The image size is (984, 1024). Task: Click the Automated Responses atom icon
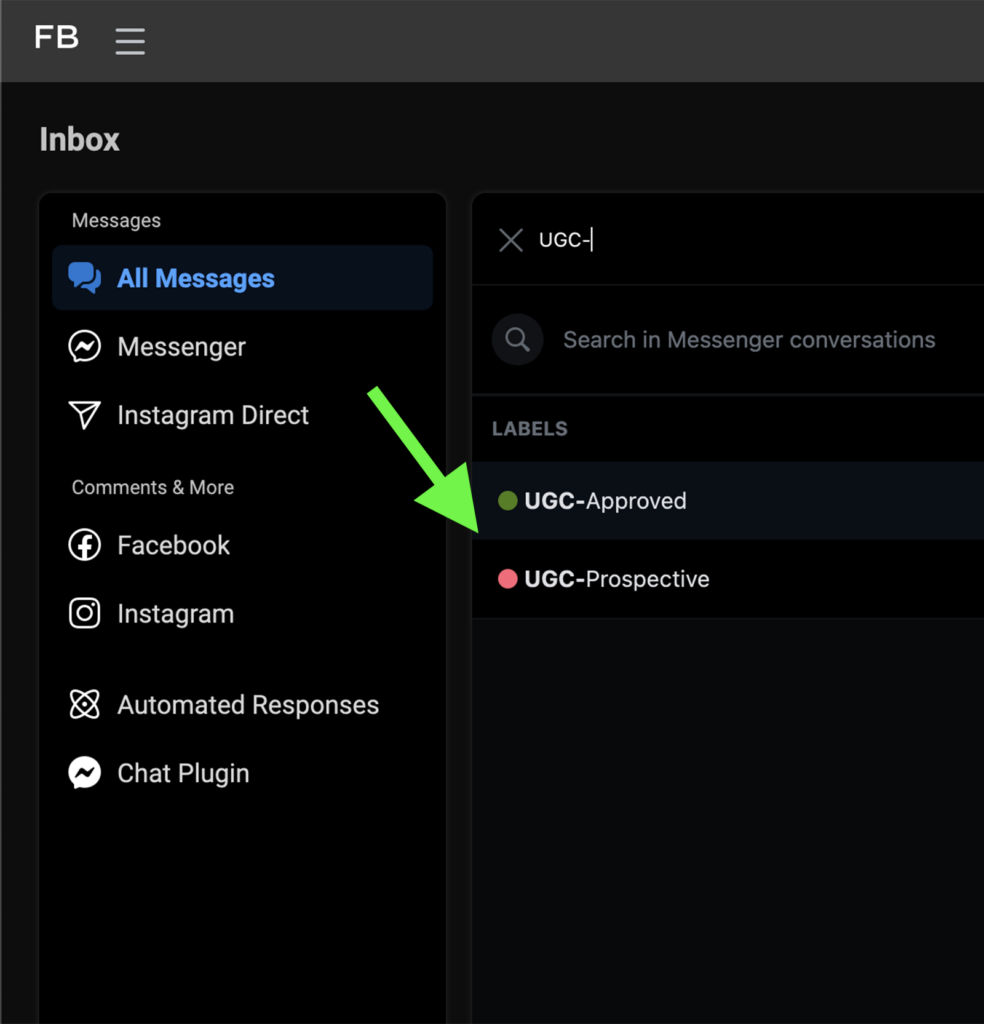pos(84,704)
